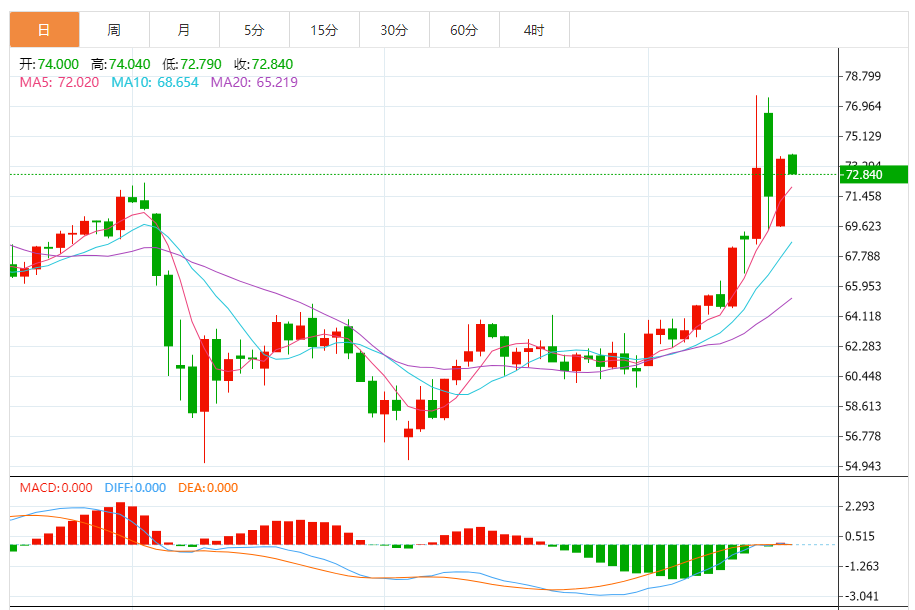Click the MA10: 68.654 indicator label

pyautogui.click(x=155, y=82)
